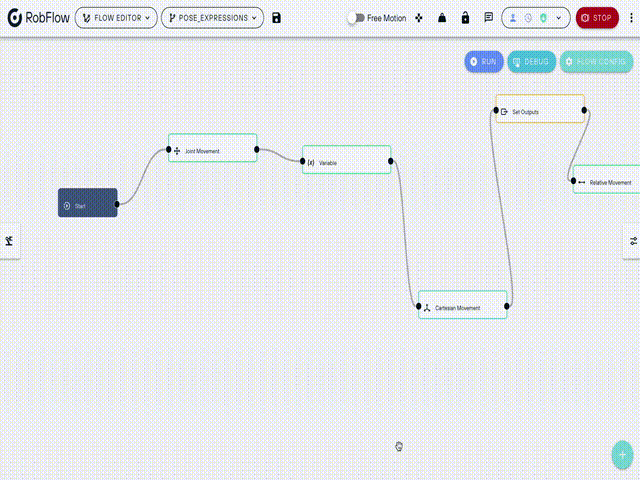Click the Cartesian Movement axes icon
This screenshot has width=640, height=480.
pyautogui.click(x=427, y=308)
